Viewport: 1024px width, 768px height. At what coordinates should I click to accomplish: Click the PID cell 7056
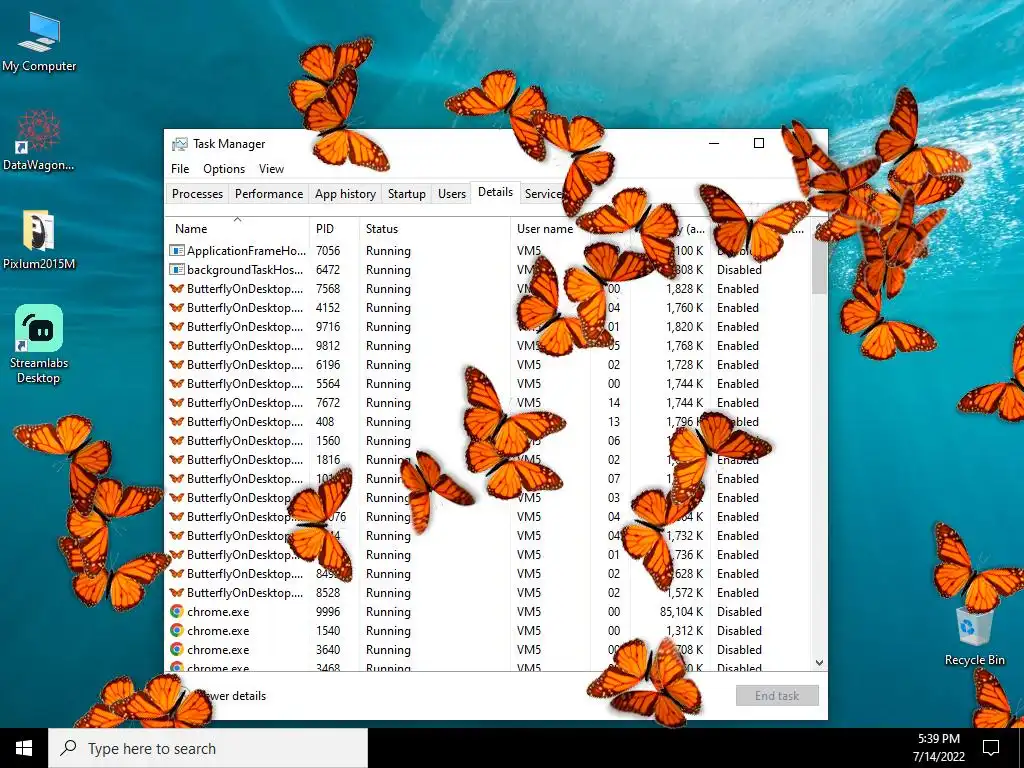point(328,250)
